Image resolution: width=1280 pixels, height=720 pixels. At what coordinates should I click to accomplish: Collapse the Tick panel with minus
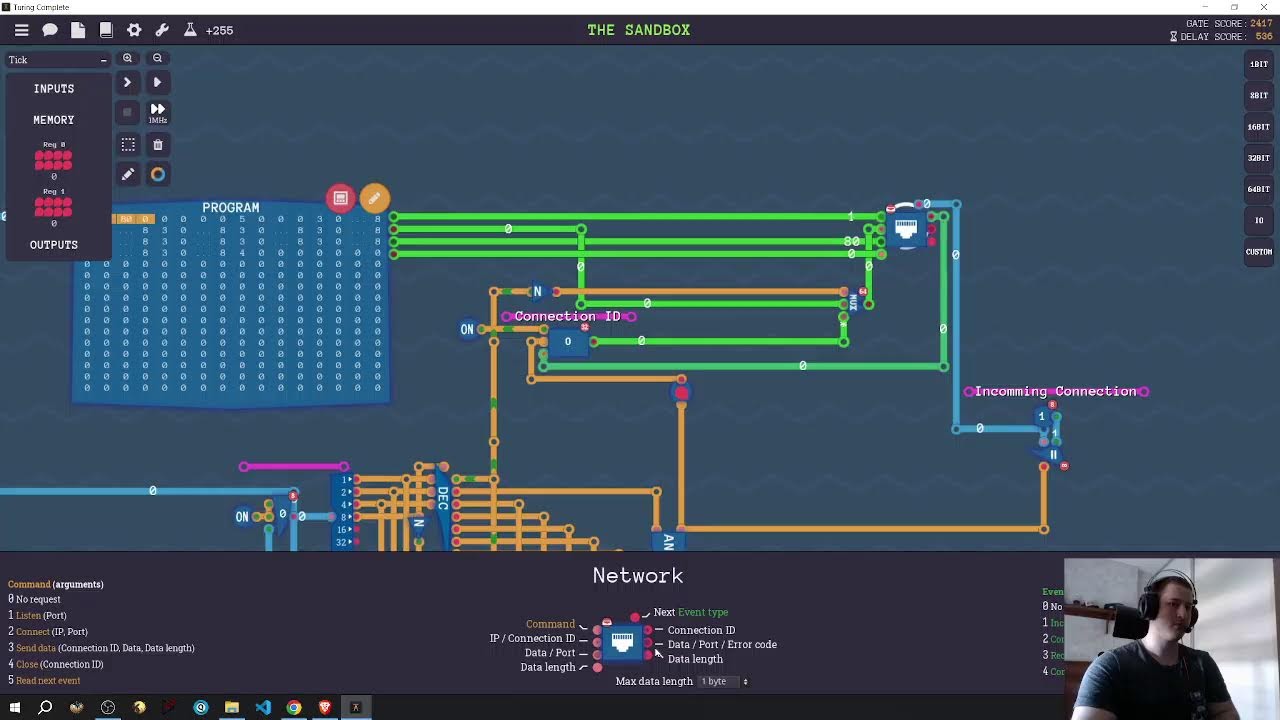tap(103, 60)
